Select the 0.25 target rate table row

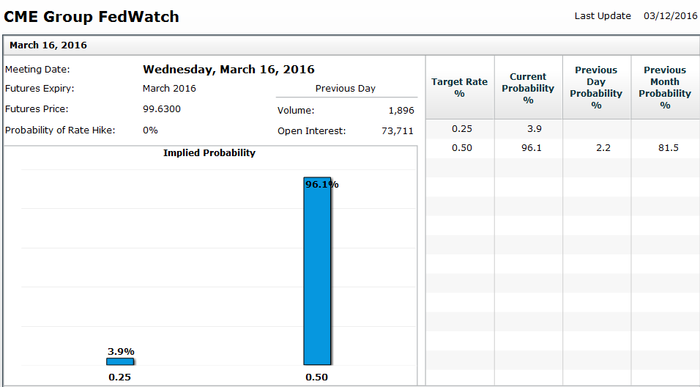tap(563, 129)
